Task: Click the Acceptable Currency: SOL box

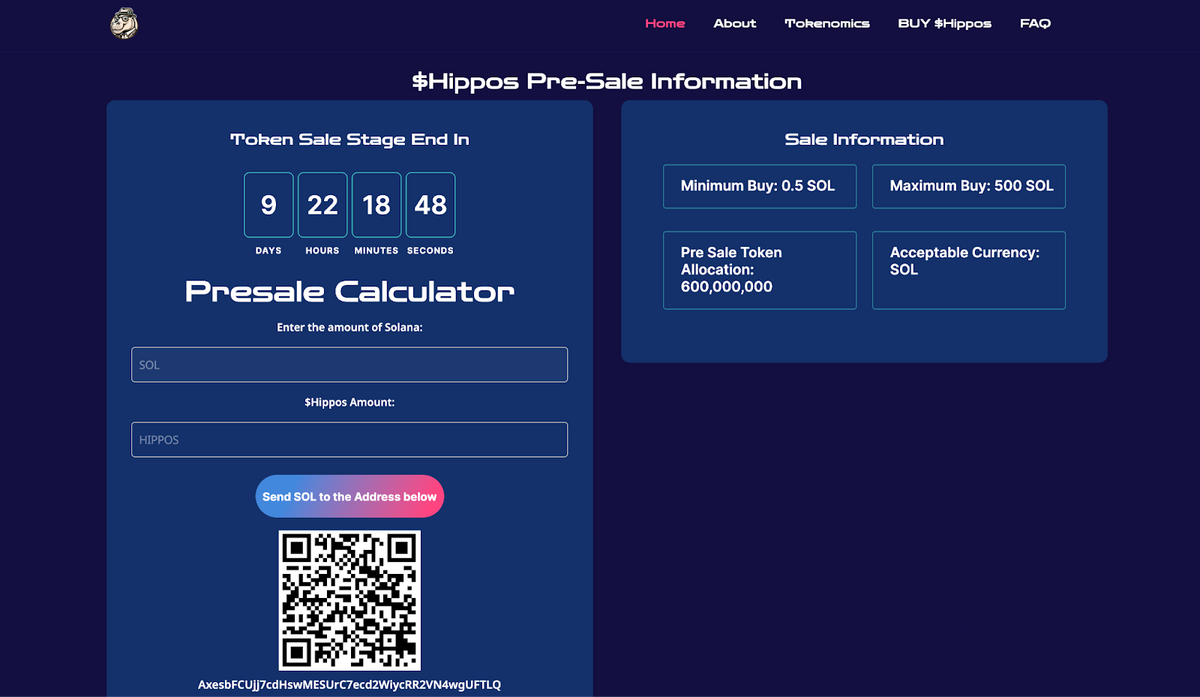Action: click(x=969, y=270)
